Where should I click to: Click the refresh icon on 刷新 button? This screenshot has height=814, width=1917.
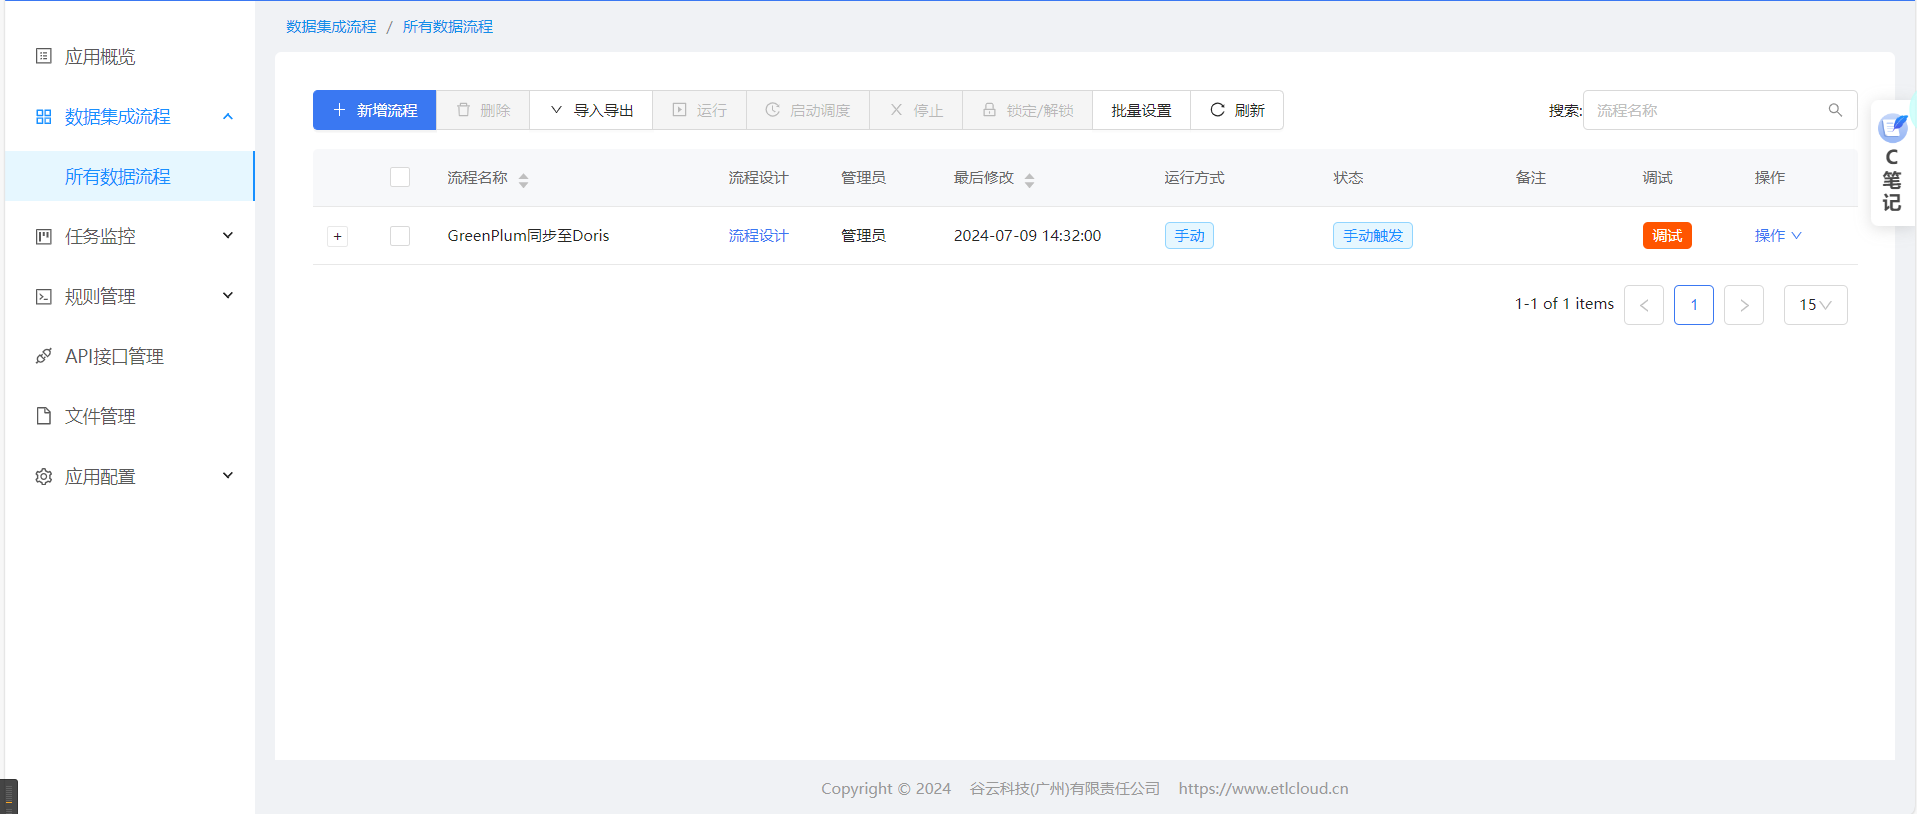(1217, 110)
